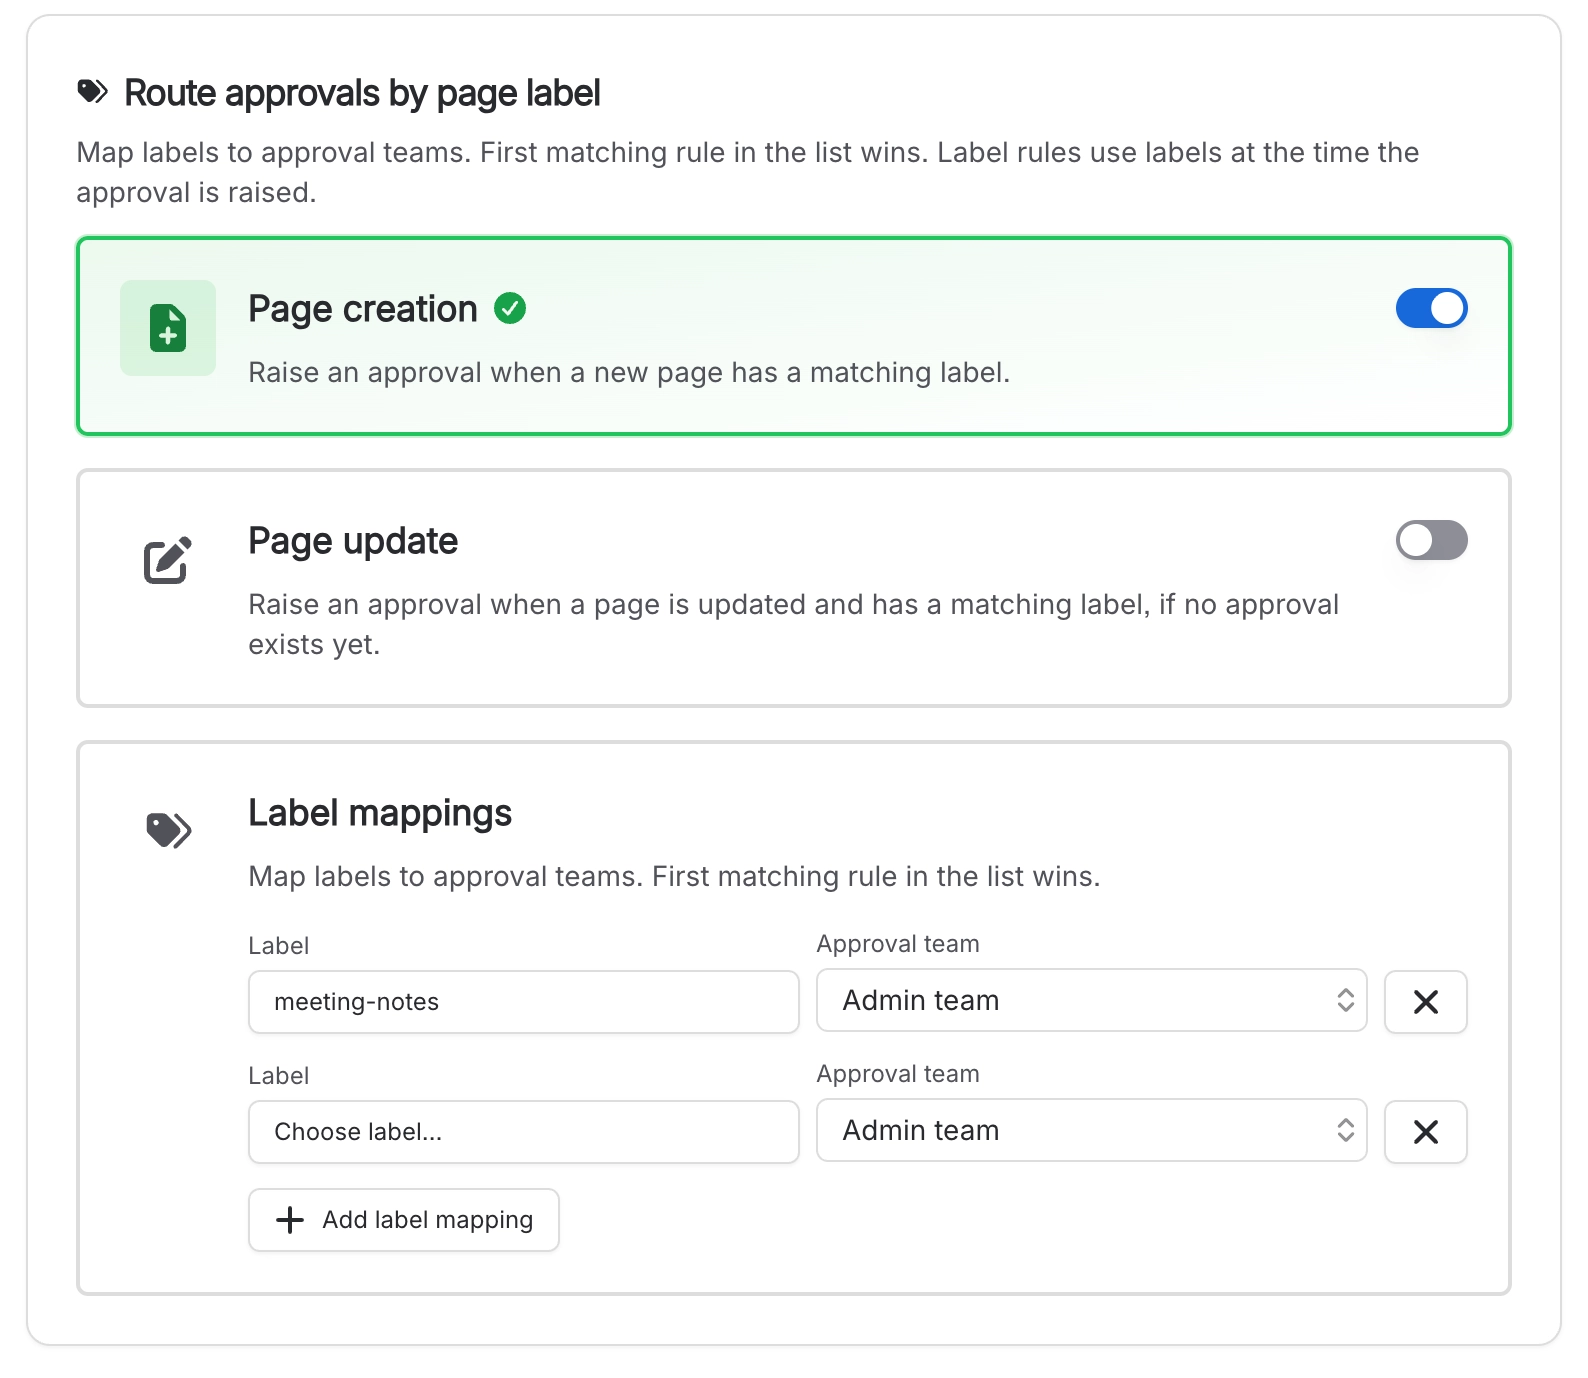Open Approval team dropdown for second mapping

(x=1091, y=1130)
